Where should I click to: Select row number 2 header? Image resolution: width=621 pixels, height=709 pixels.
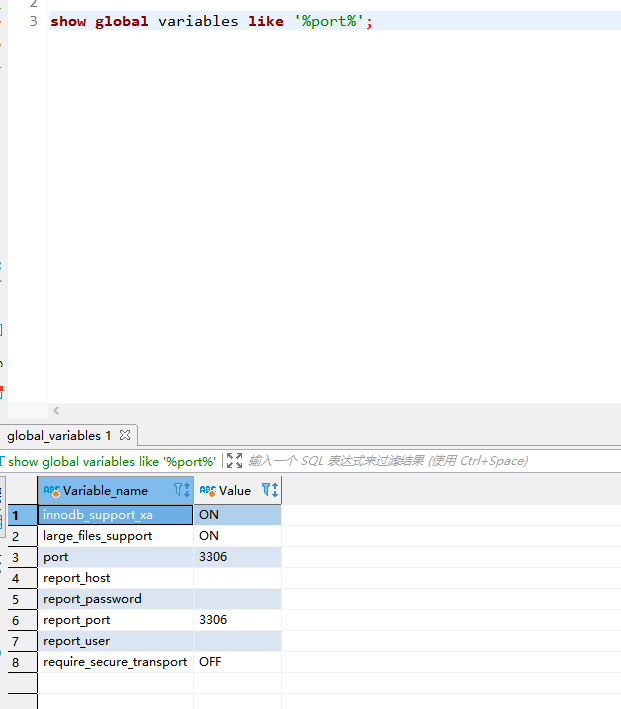23,536
